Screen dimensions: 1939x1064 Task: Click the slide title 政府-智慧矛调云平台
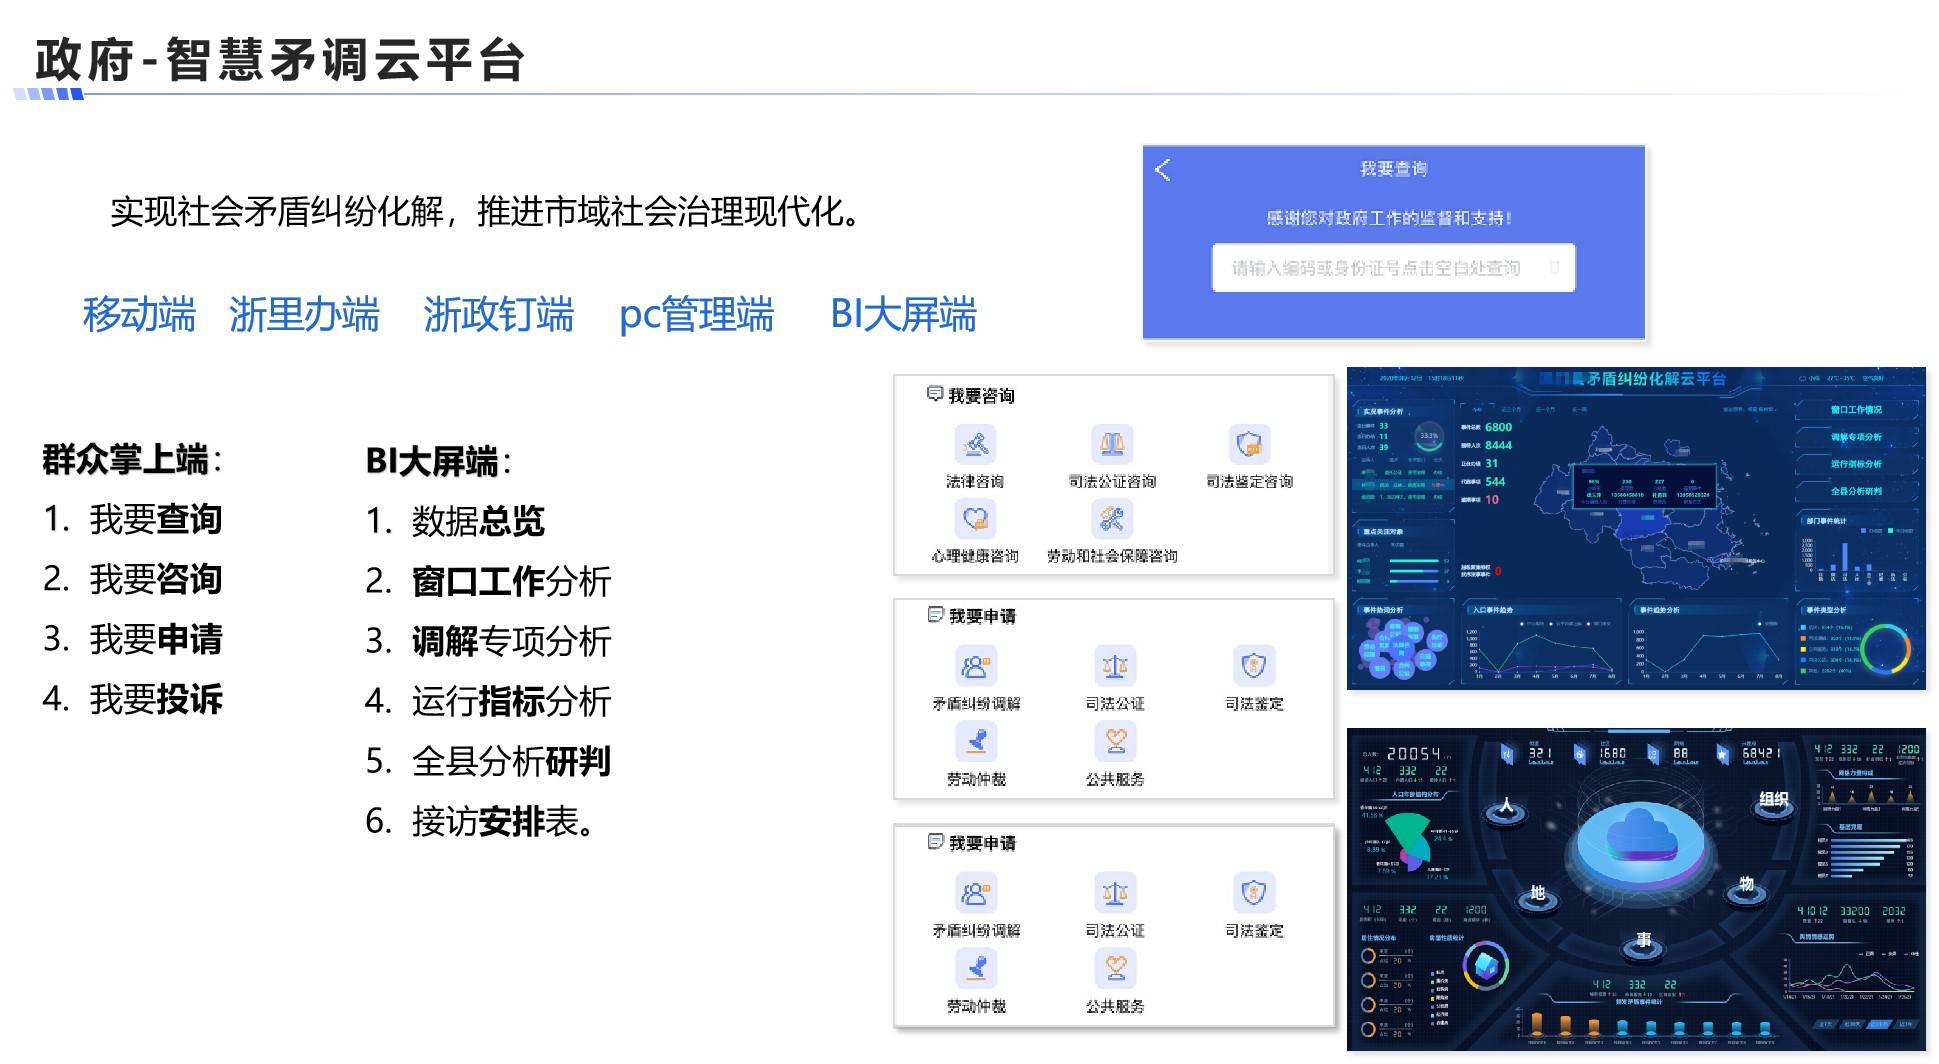coord(280,60)
